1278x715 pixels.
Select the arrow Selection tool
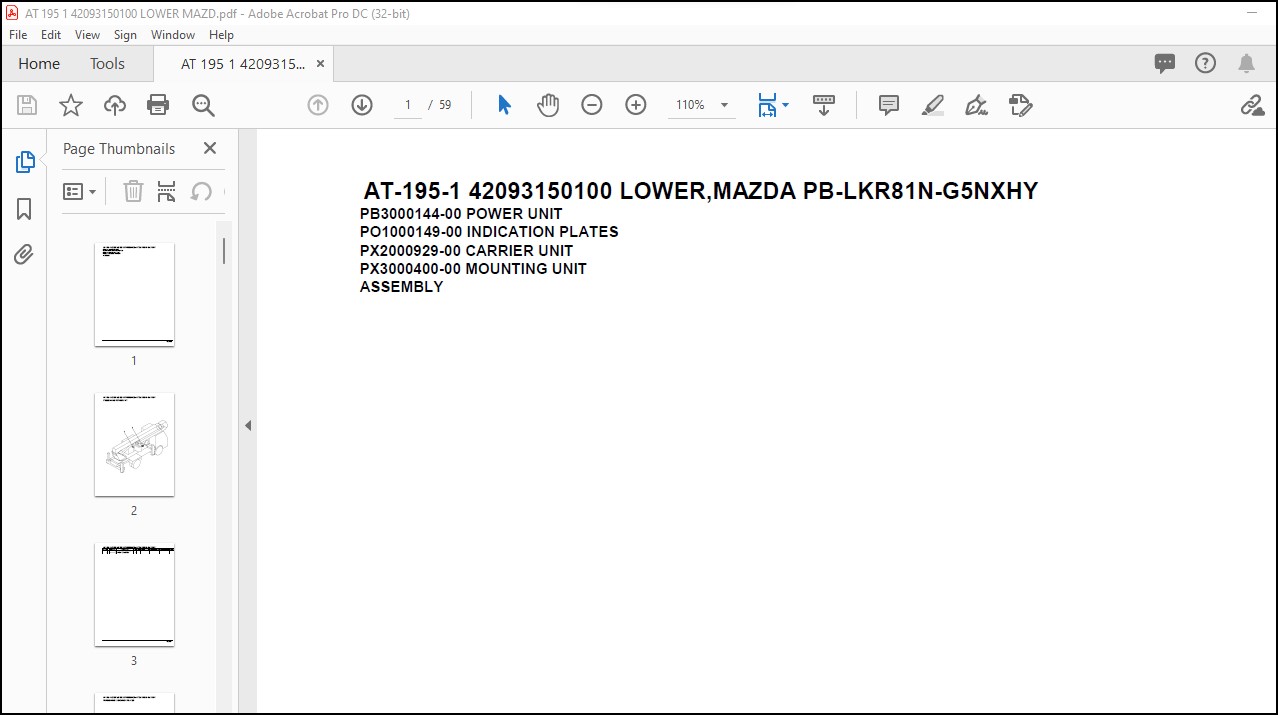[504, 105]
